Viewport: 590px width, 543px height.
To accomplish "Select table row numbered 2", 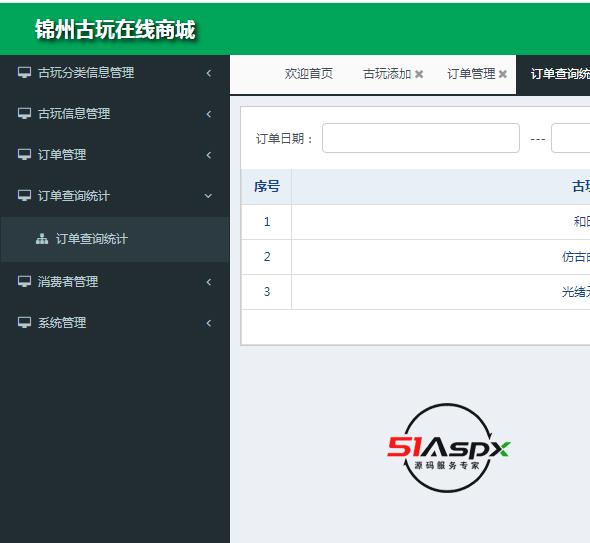I will 415,257.
